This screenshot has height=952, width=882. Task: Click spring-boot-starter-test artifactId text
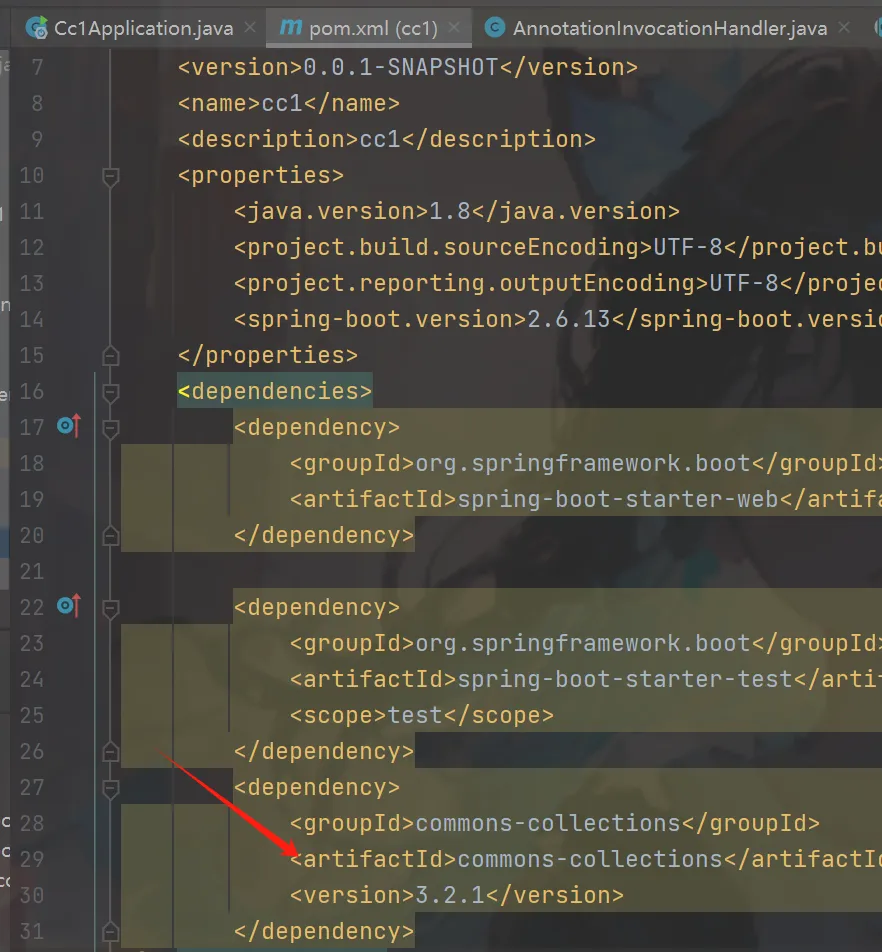coord(625,679)
